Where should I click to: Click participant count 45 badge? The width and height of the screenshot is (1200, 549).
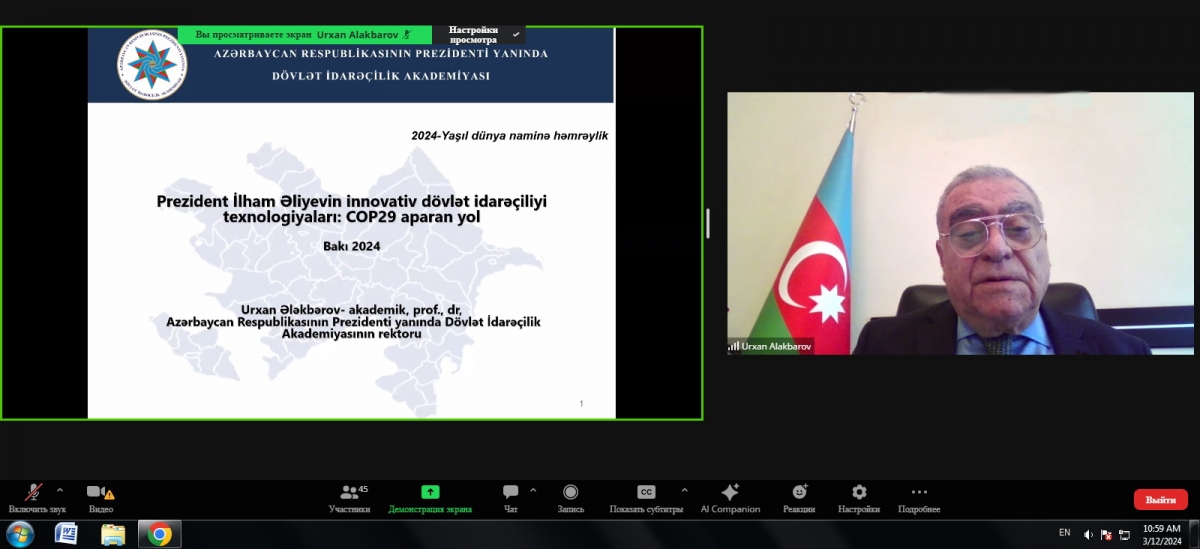pos(363,489)
